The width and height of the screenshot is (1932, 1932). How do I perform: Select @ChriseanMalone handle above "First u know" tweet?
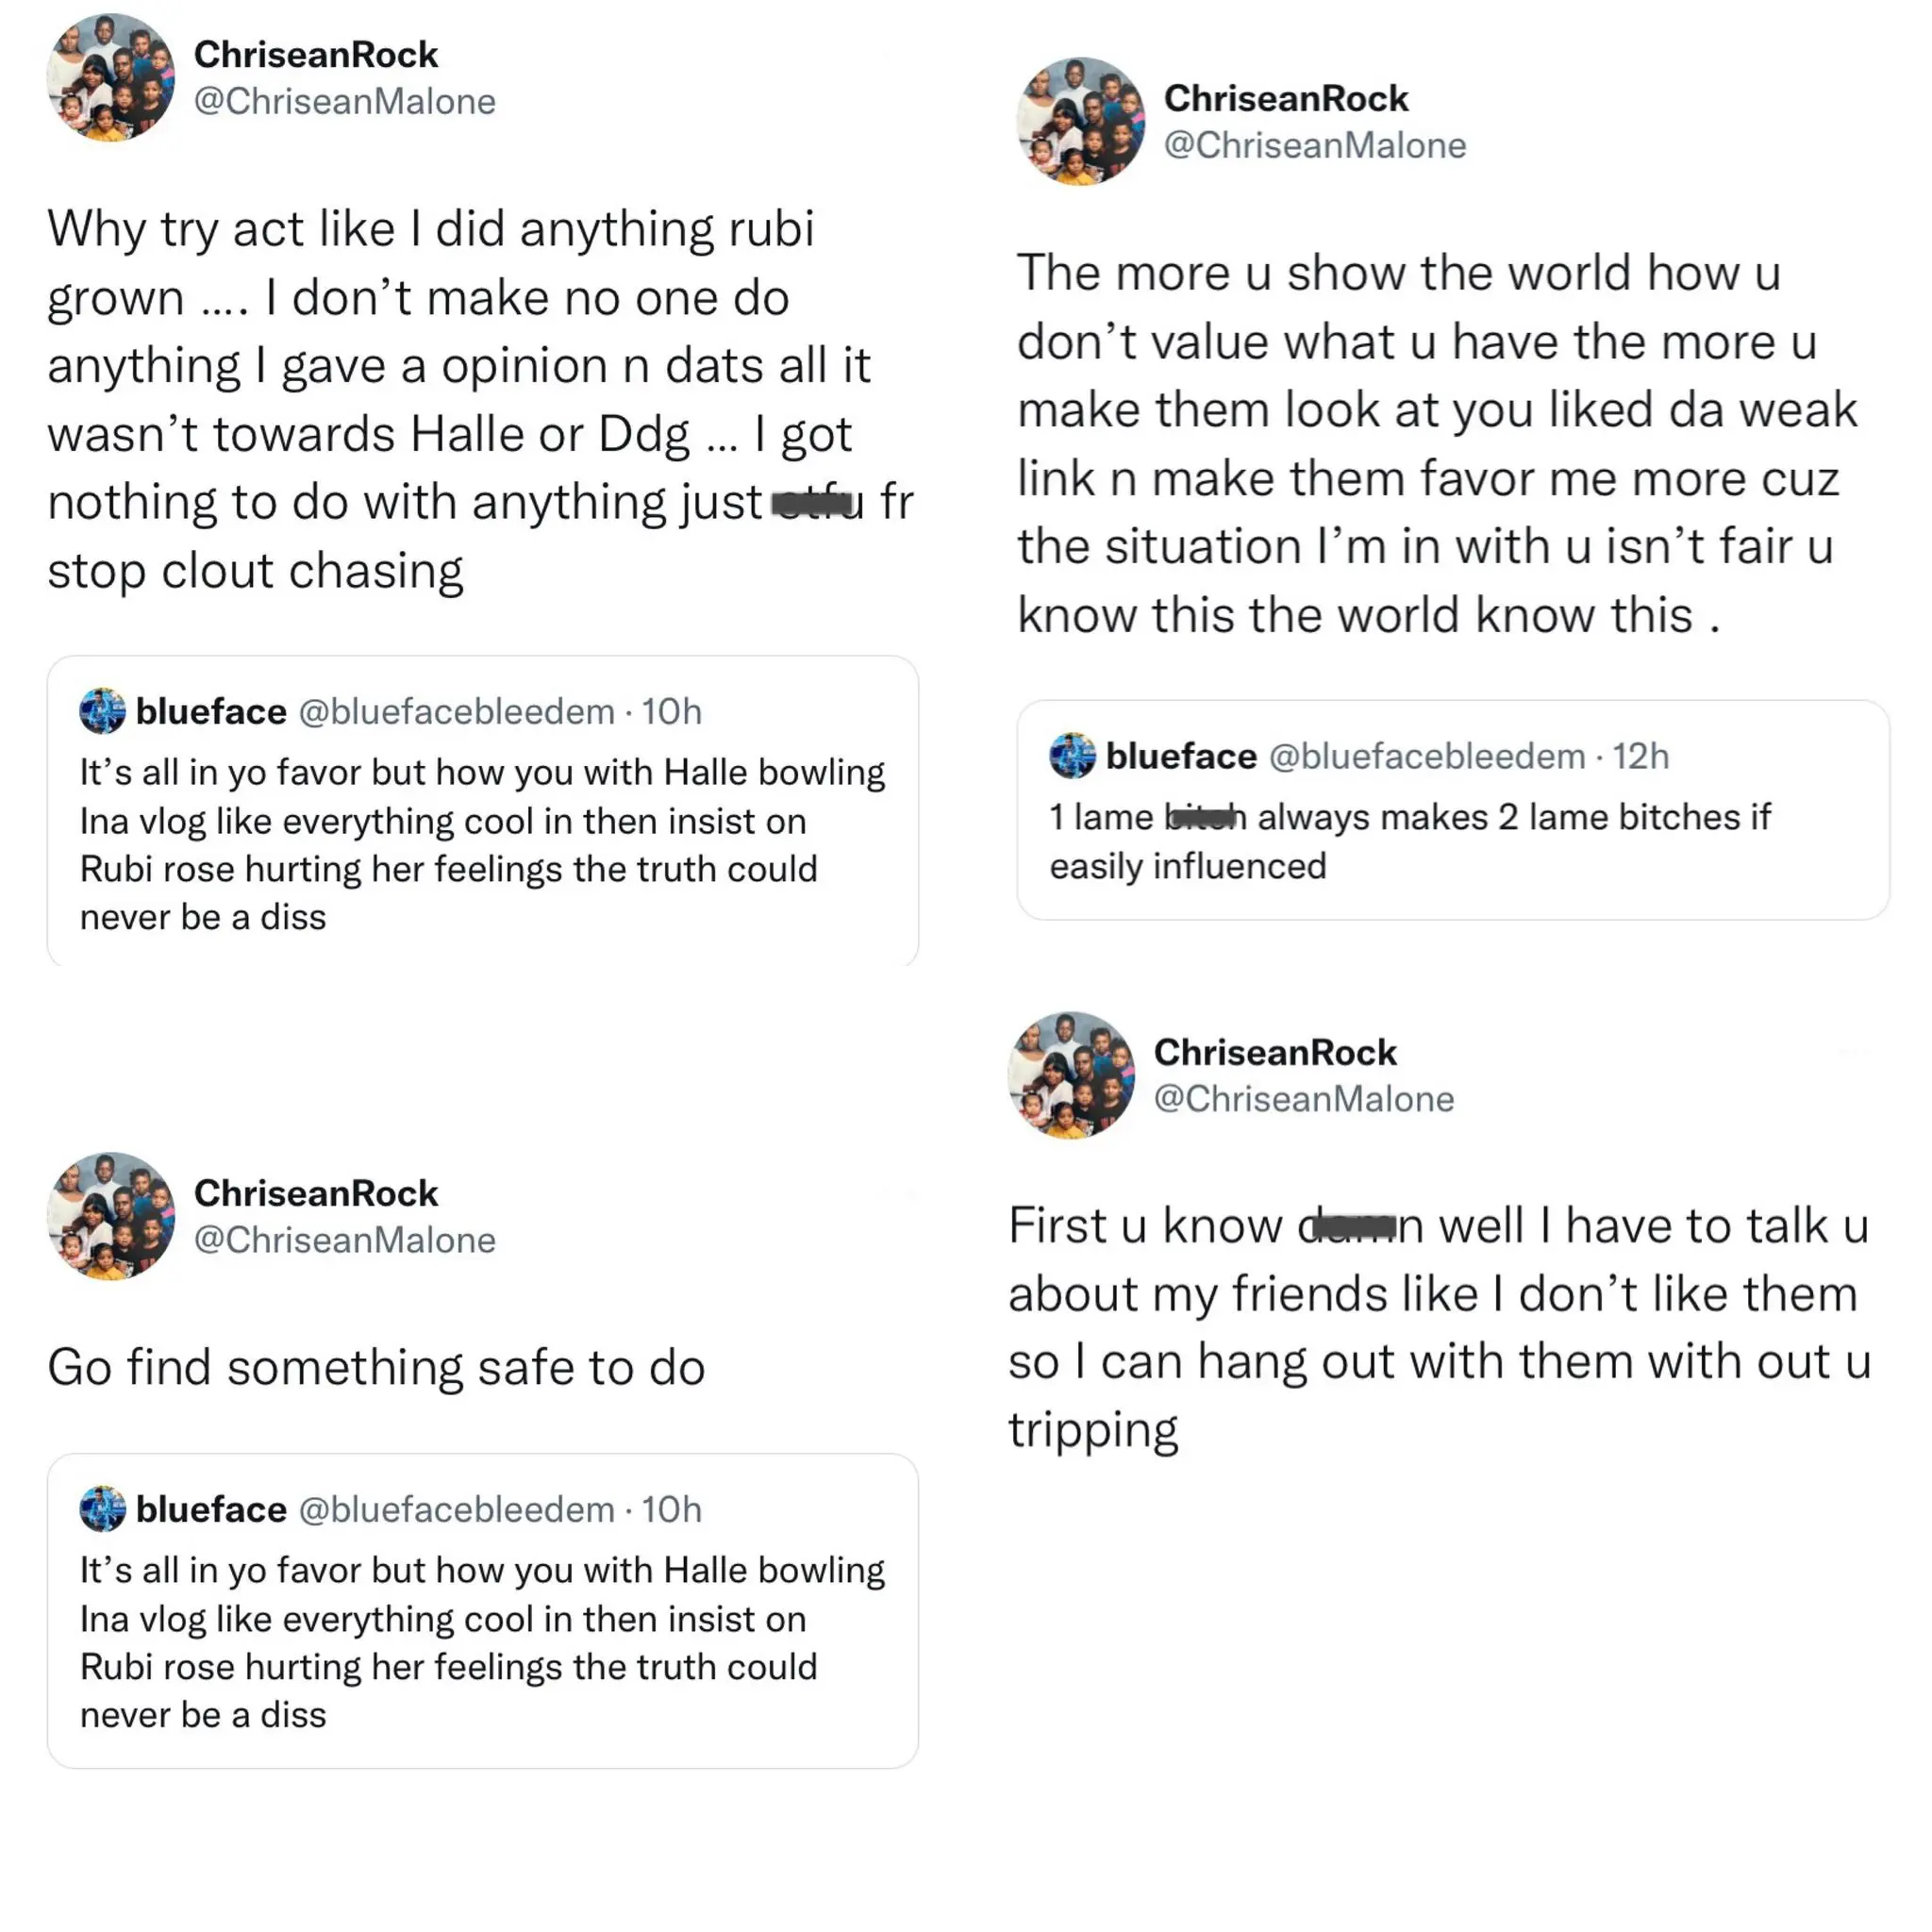point(1304,1099)
